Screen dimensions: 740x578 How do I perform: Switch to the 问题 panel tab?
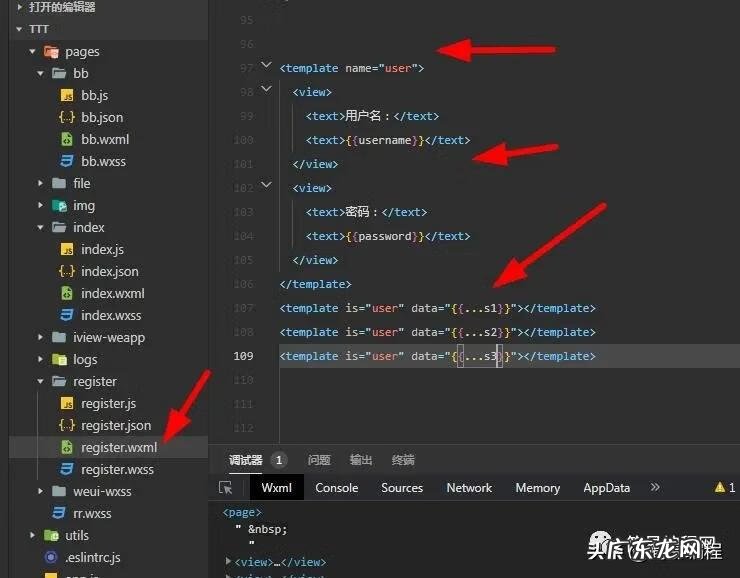point(319,460)
